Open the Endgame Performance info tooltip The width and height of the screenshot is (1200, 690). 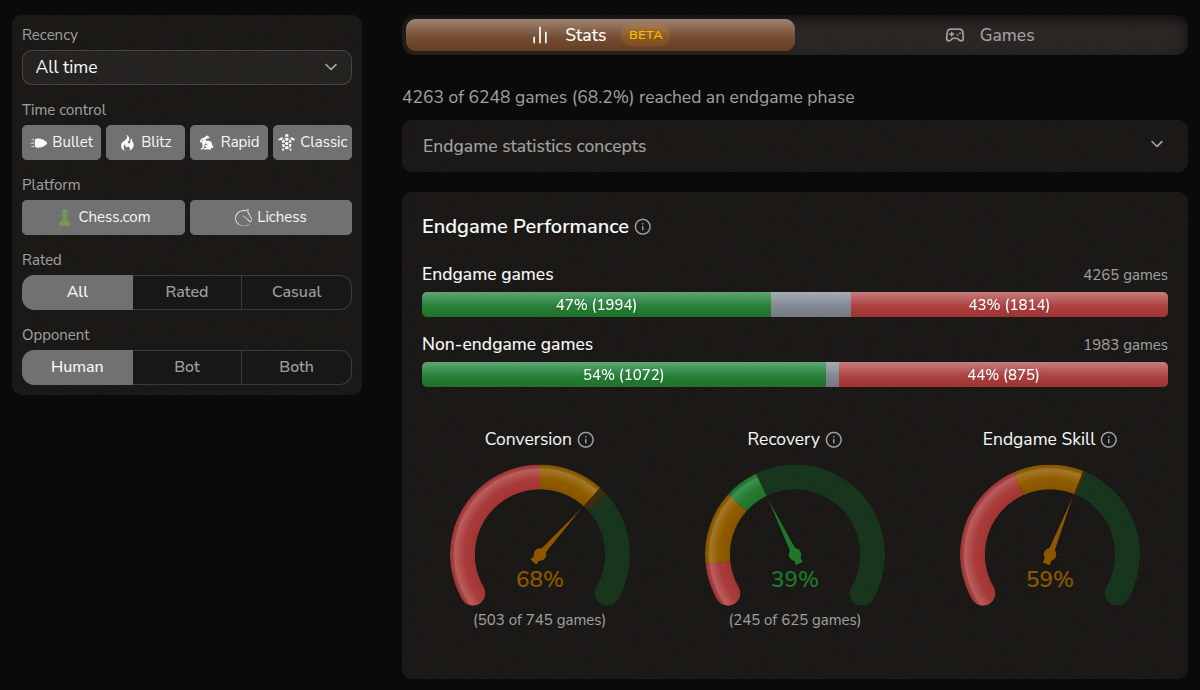click(643, 227)
